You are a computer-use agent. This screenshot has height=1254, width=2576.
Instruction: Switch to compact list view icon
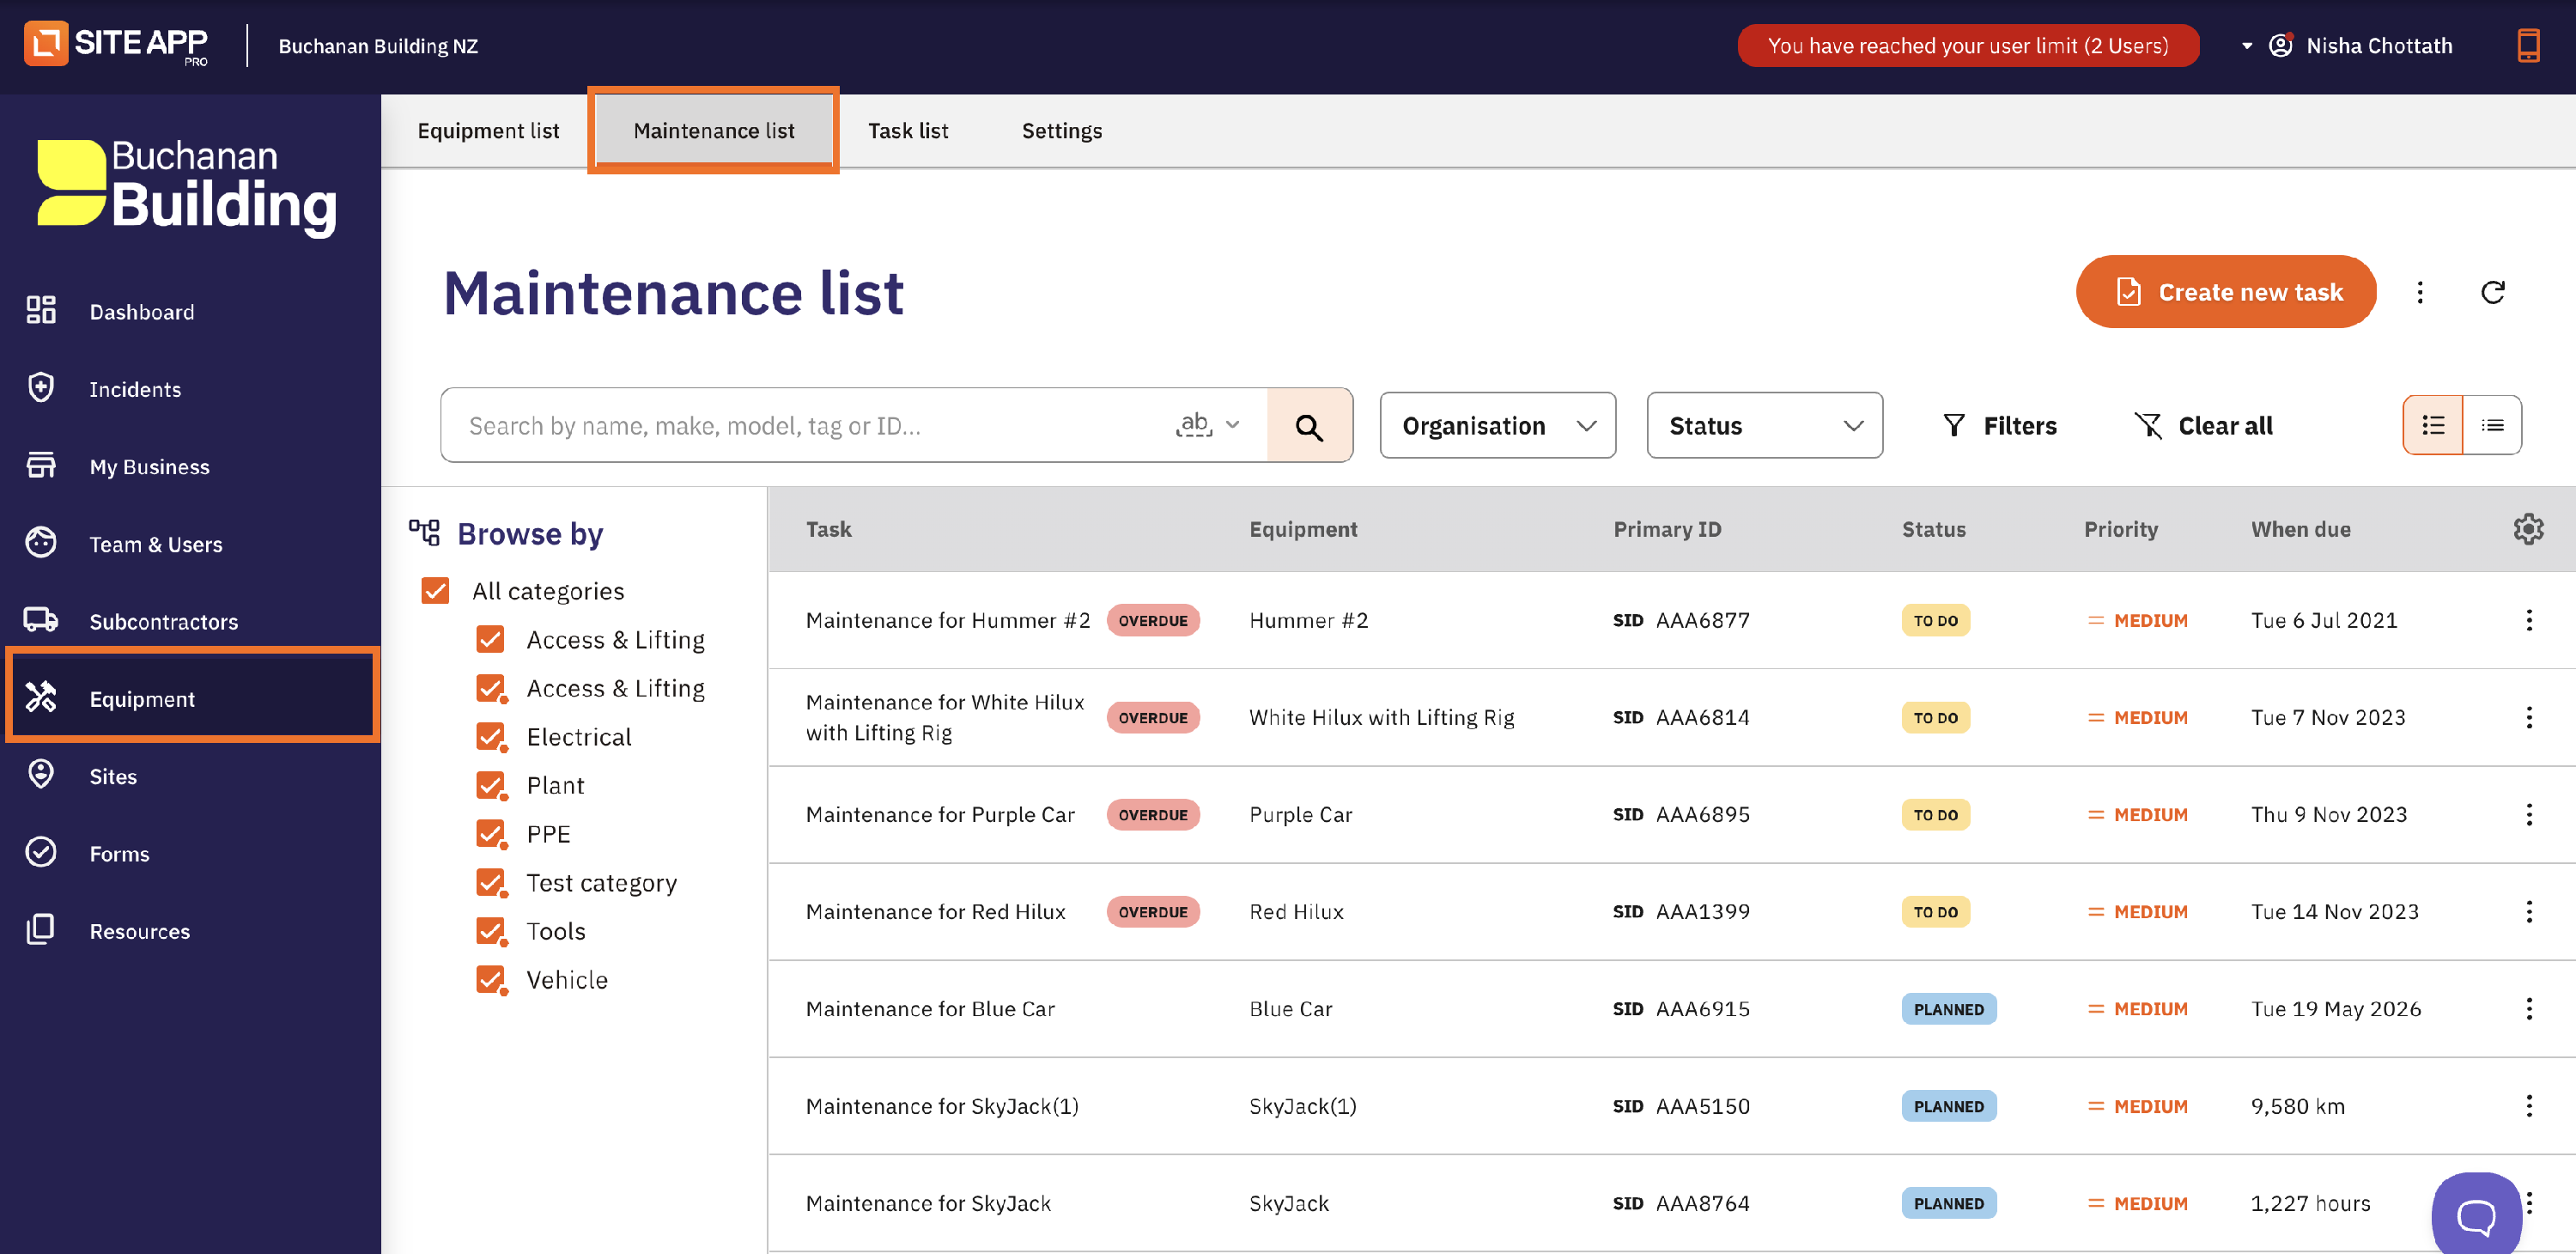coord(2492,426)
